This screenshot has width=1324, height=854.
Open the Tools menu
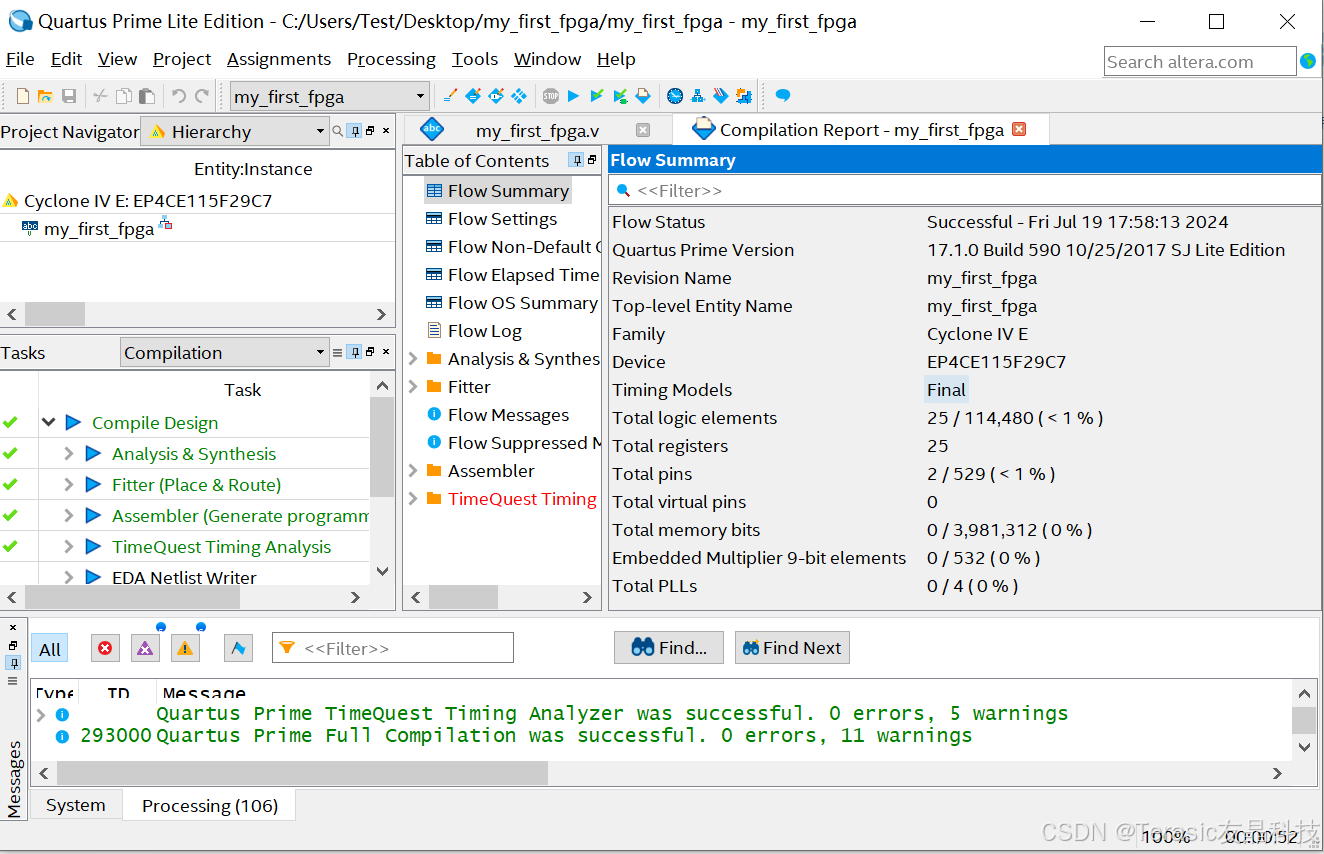[x=475, y=59]
